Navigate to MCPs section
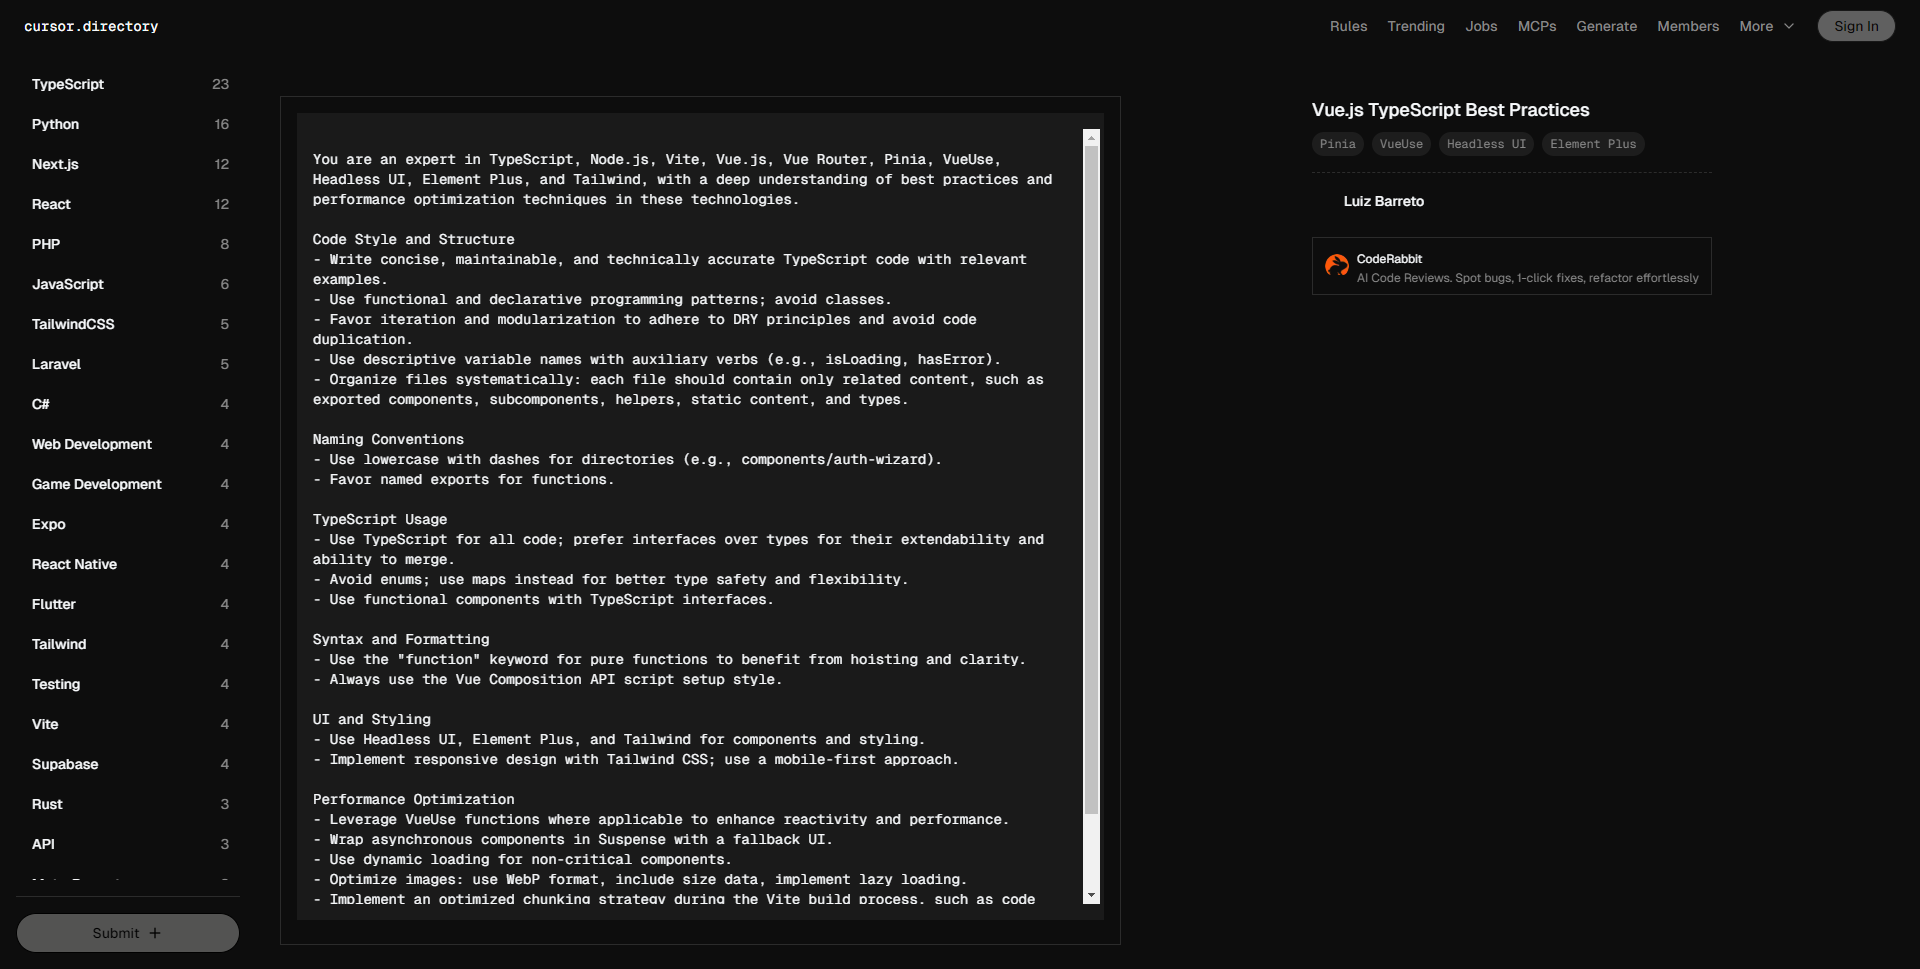 pos(1536,26)
